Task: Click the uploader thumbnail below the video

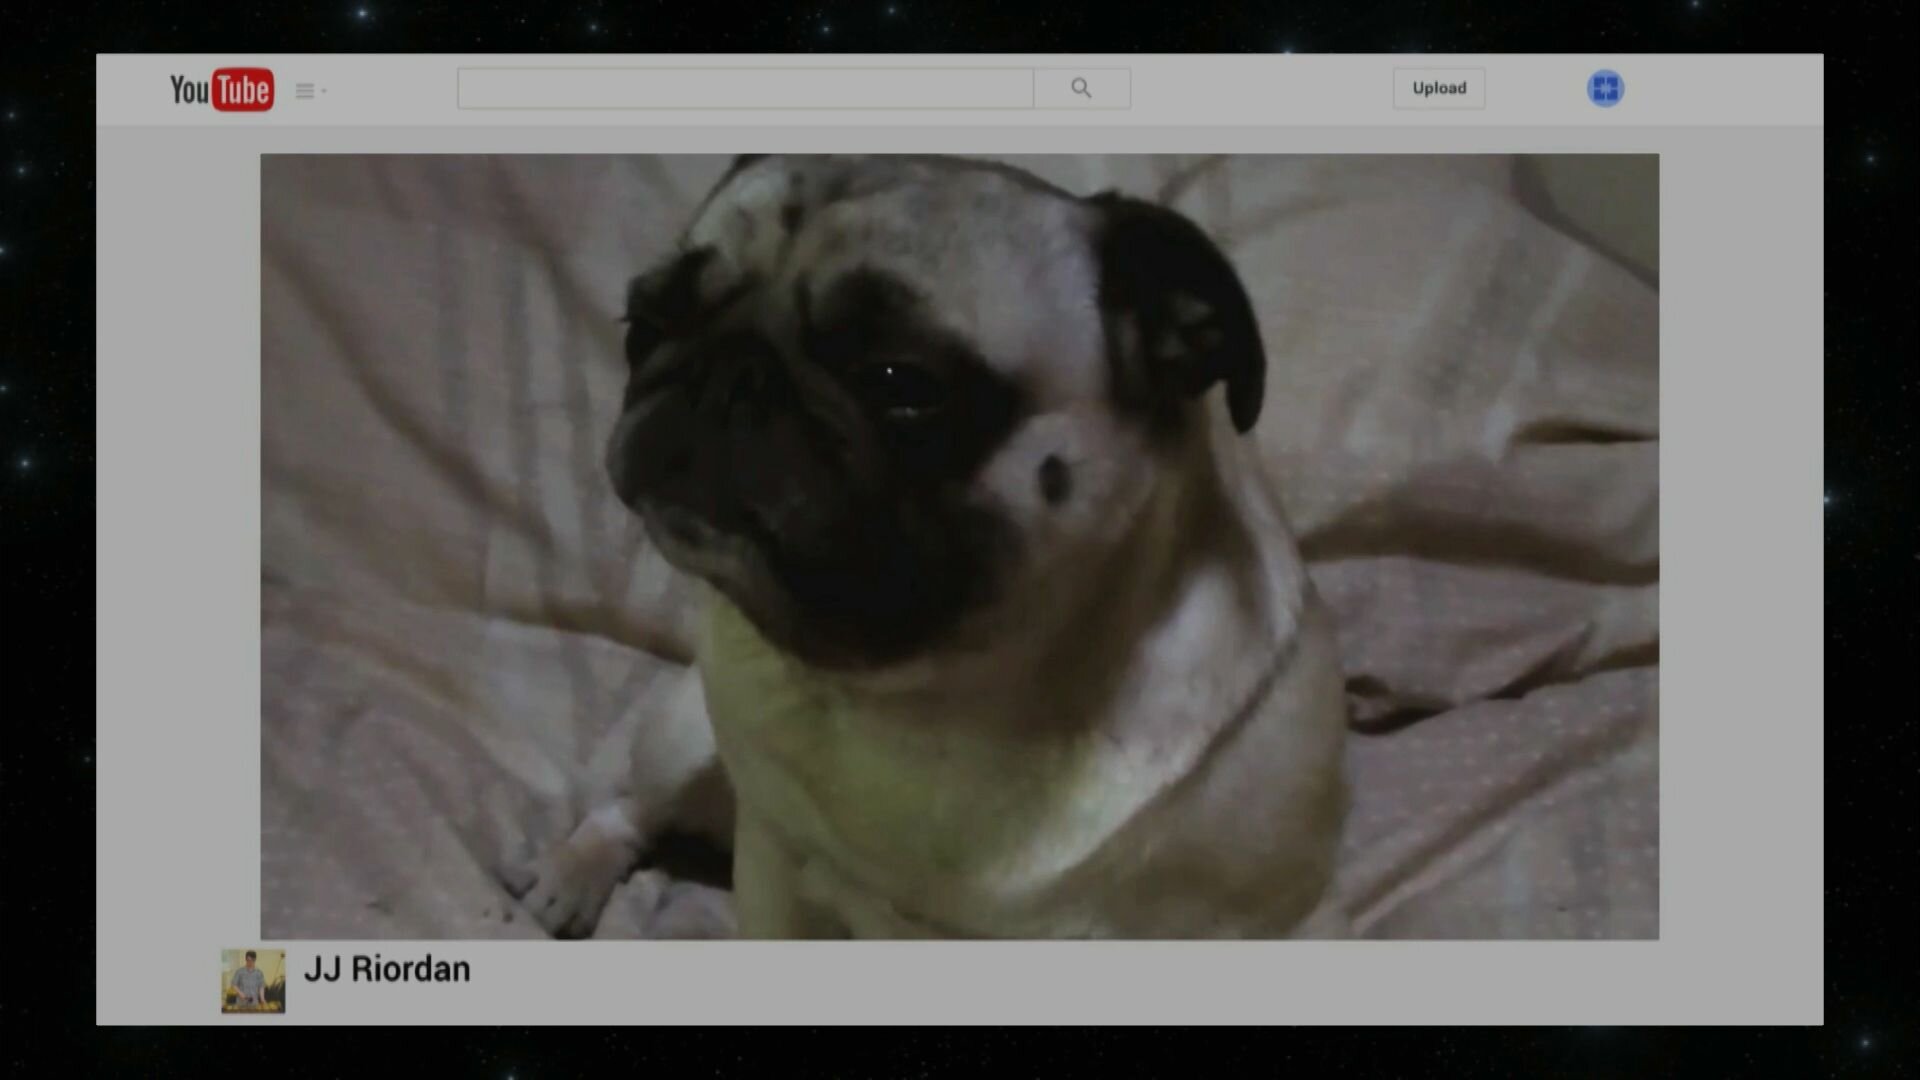Action: tap(253, 981)
